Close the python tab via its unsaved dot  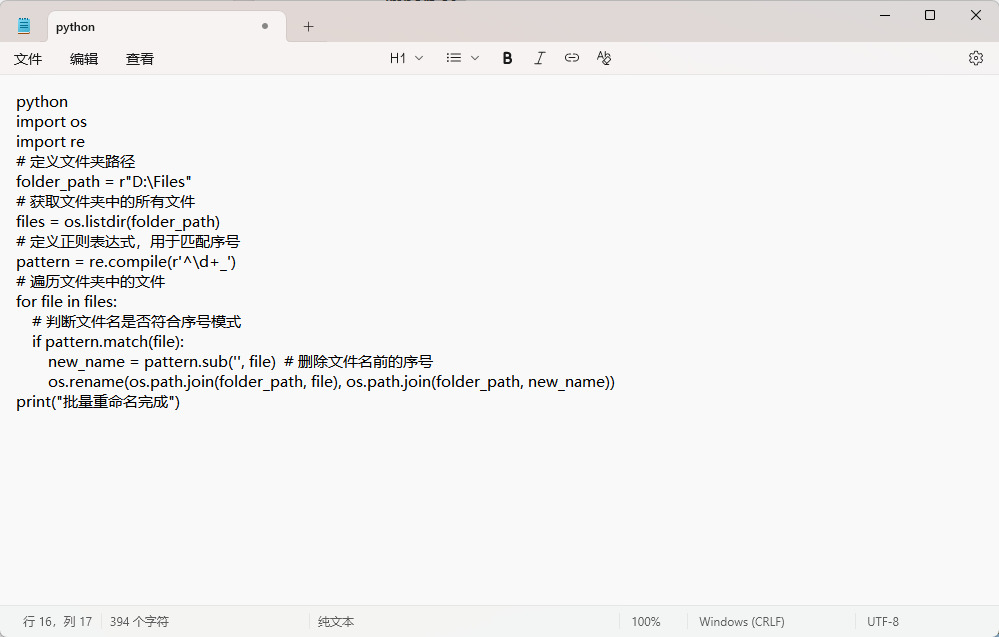pos(265,27)
